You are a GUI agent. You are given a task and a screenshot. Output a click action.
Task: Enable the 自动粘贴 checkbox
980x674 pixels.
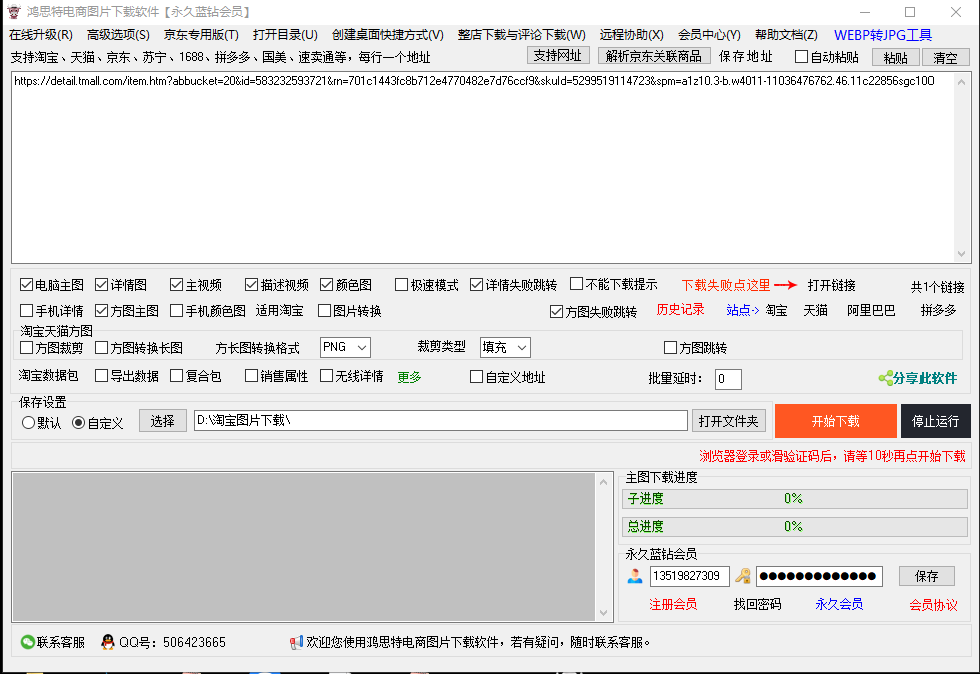pyautogui.click(x=801, y=57)
